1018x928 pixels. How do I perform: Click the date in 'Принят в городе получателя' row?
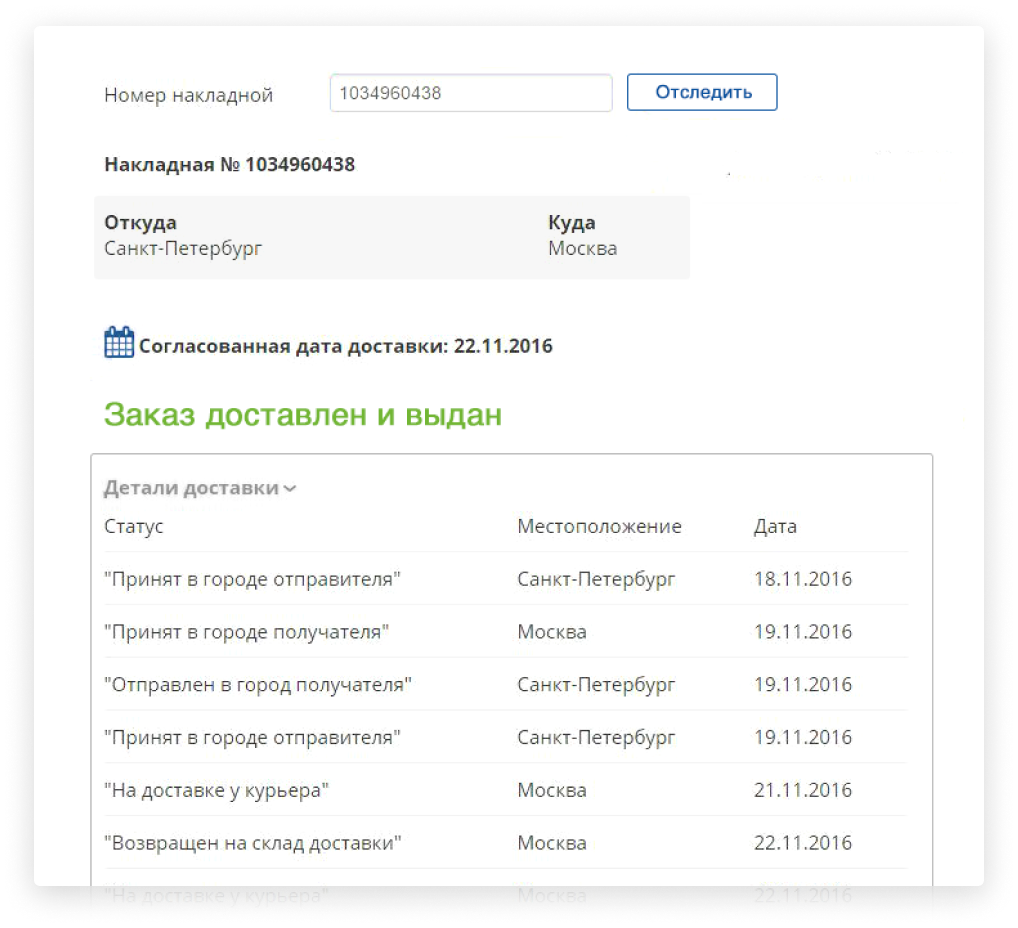(802, 631)
